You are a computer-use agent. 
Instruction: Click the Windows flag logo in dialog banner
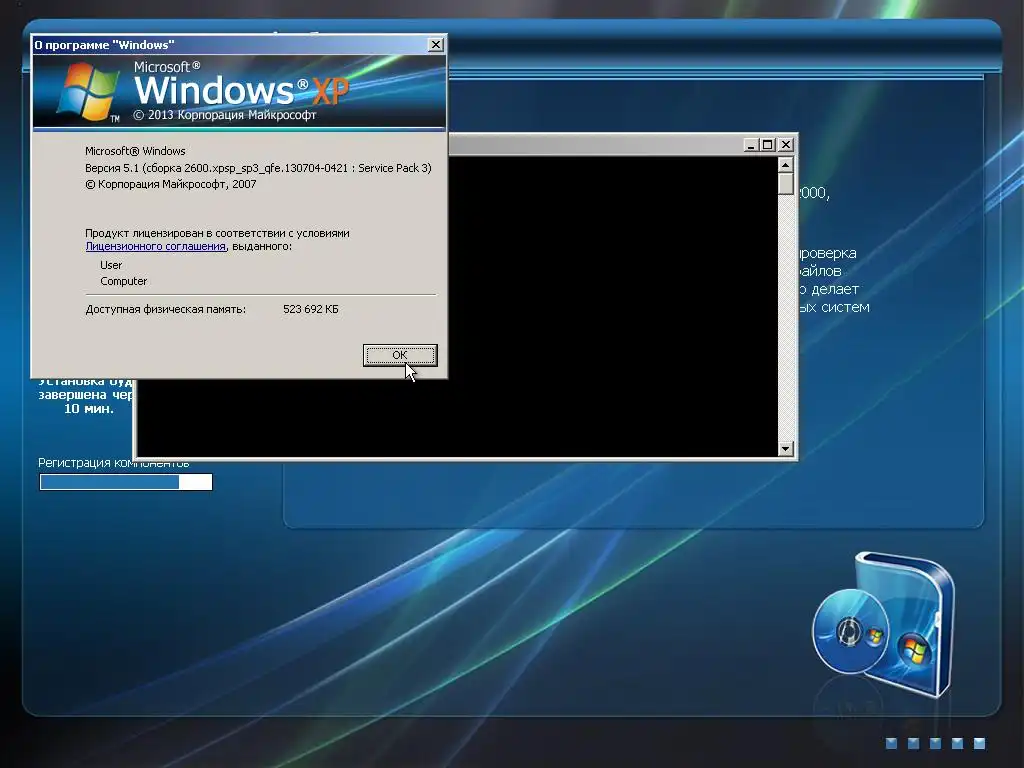[87, 91]
